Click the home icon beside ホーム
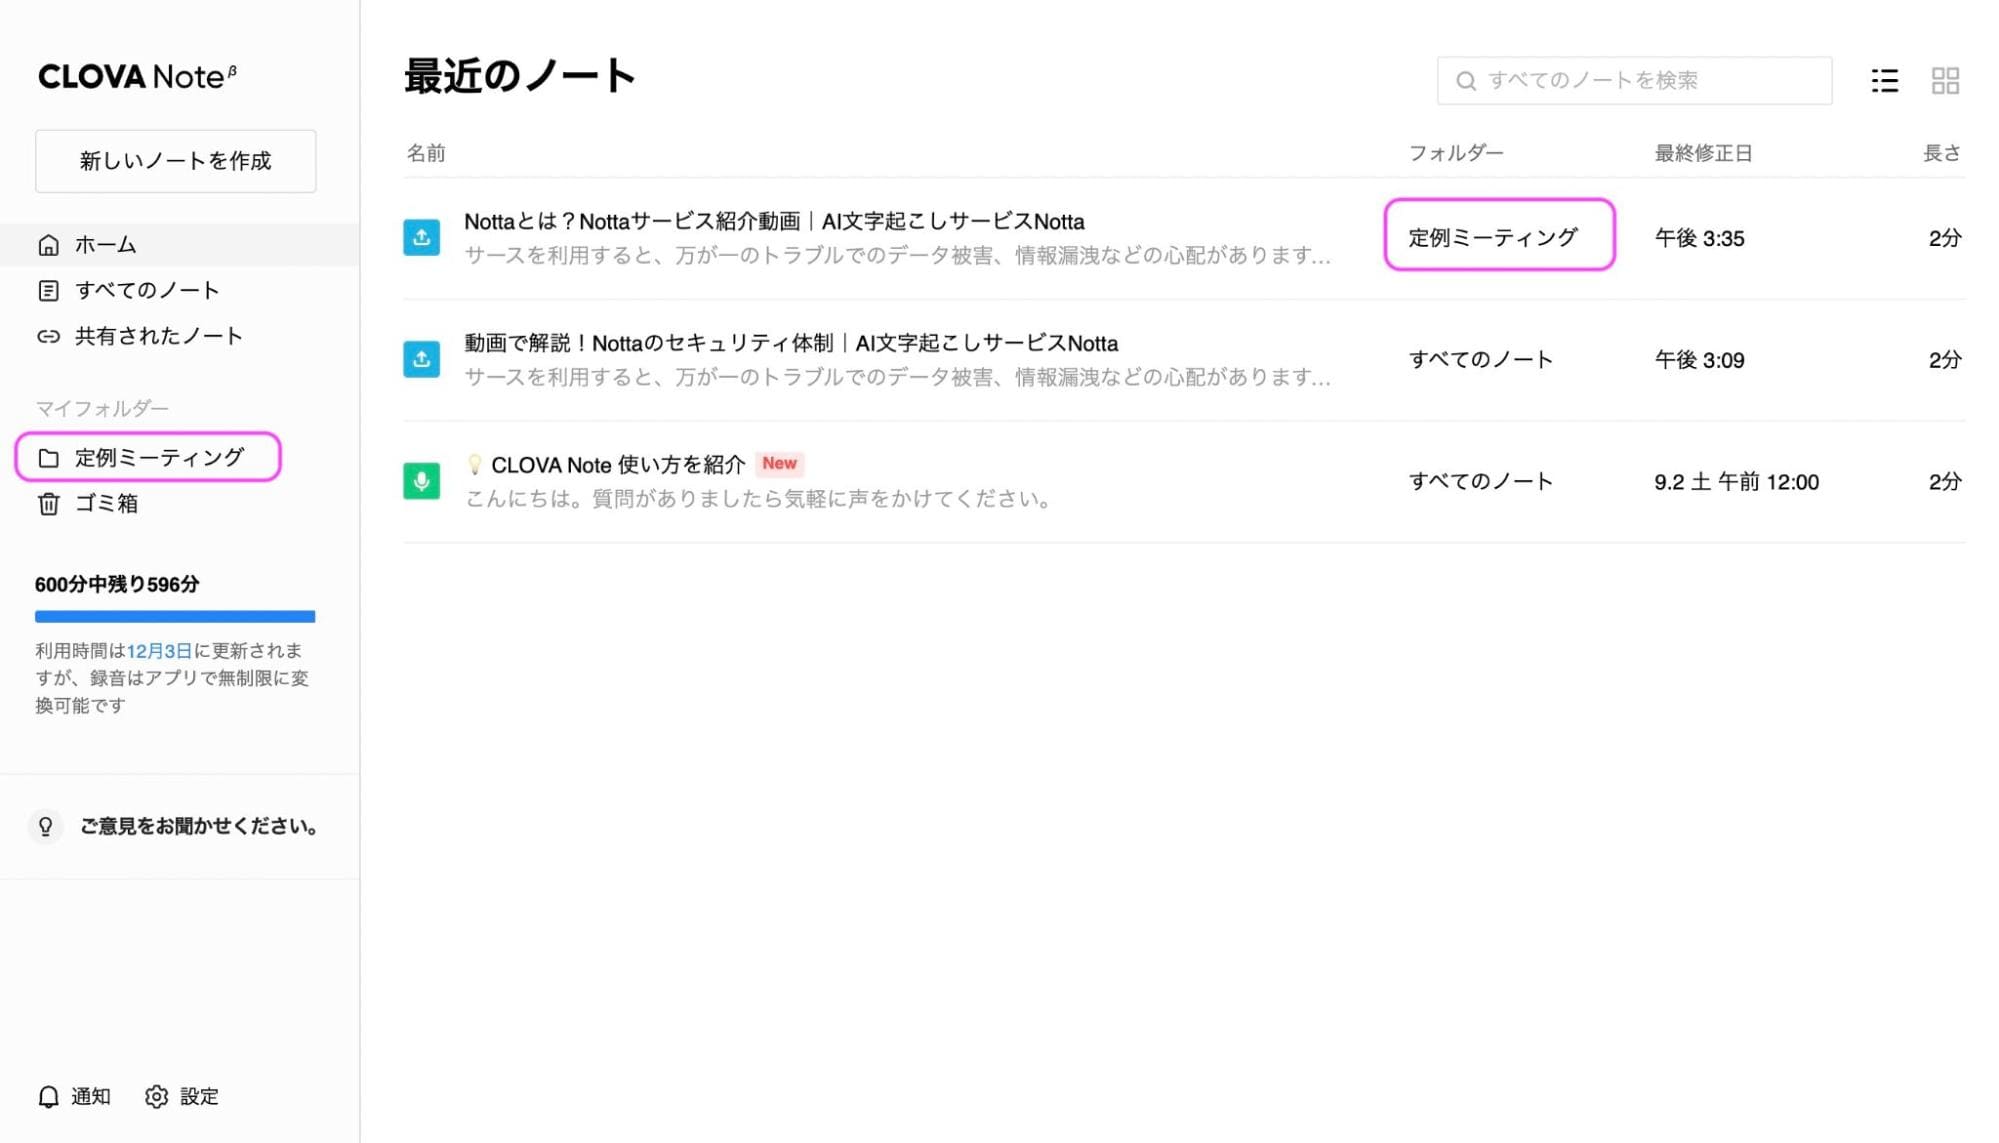 coord(48,245)
